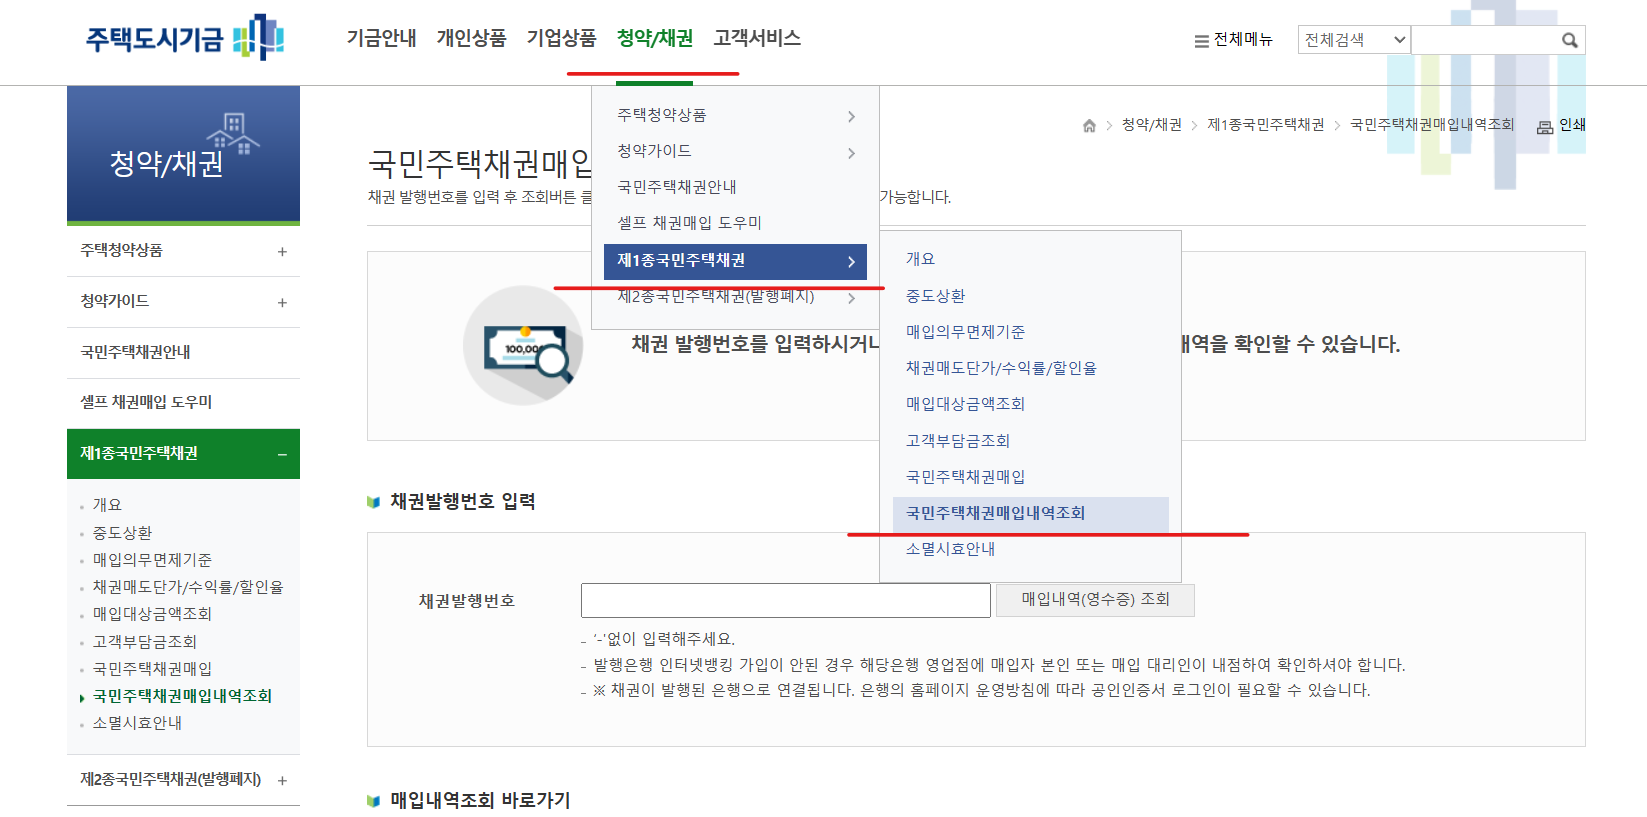Screen dimensions: 1647x817
Task: Choose 매입의무면제기준 in the submenu
Action: coord(965,332)
